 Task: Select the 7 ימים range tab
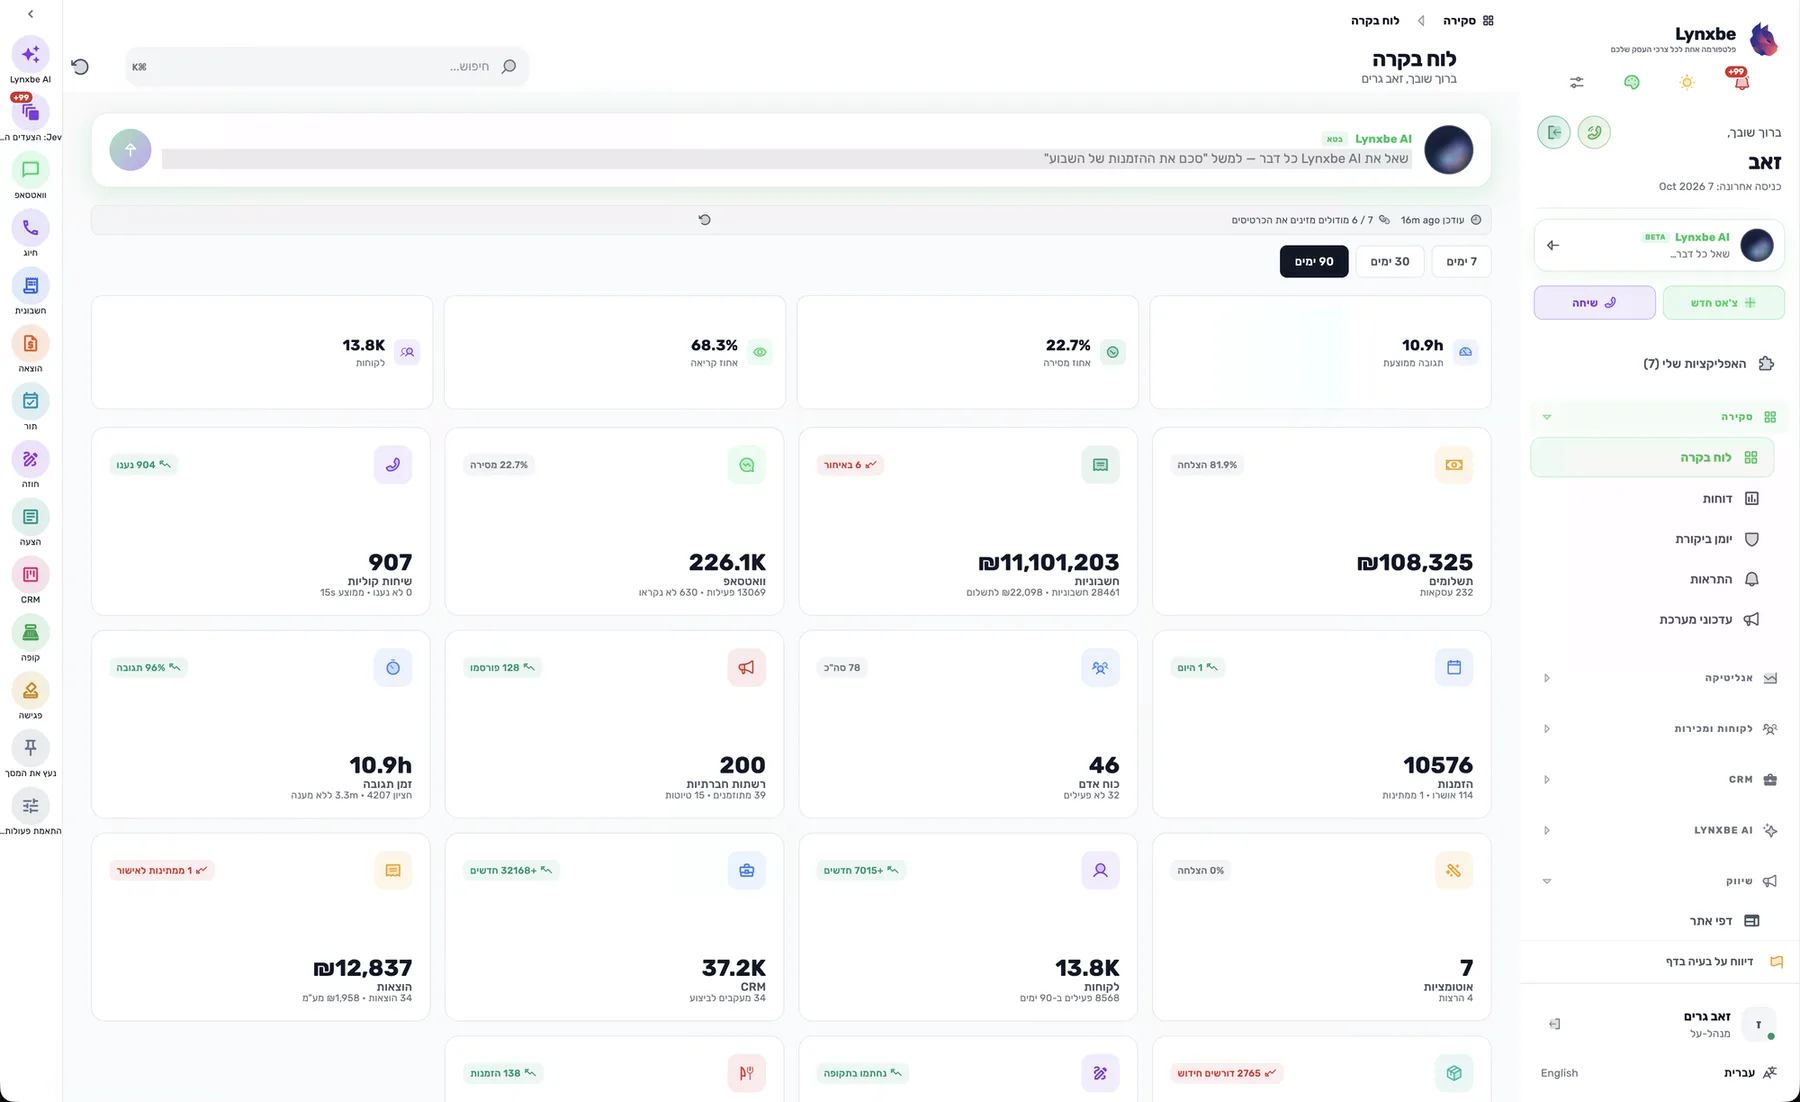tap(1461, 261)
